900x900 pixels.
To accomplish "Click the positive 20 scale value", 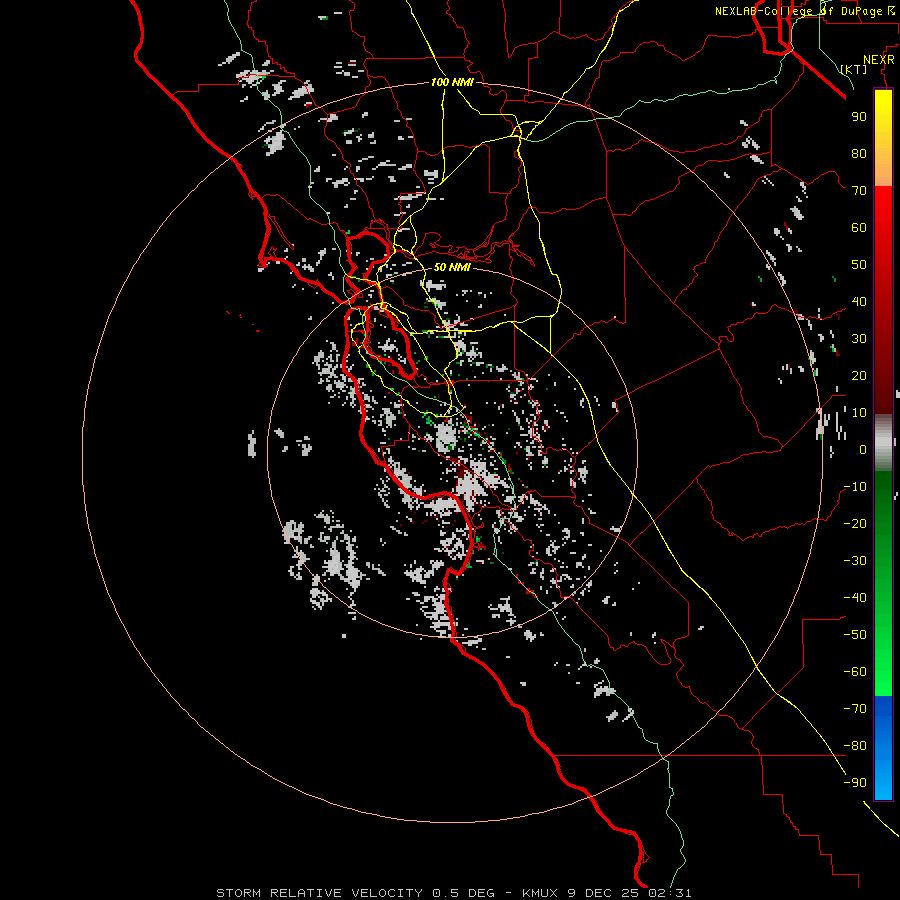I will [x=859, y=375].
